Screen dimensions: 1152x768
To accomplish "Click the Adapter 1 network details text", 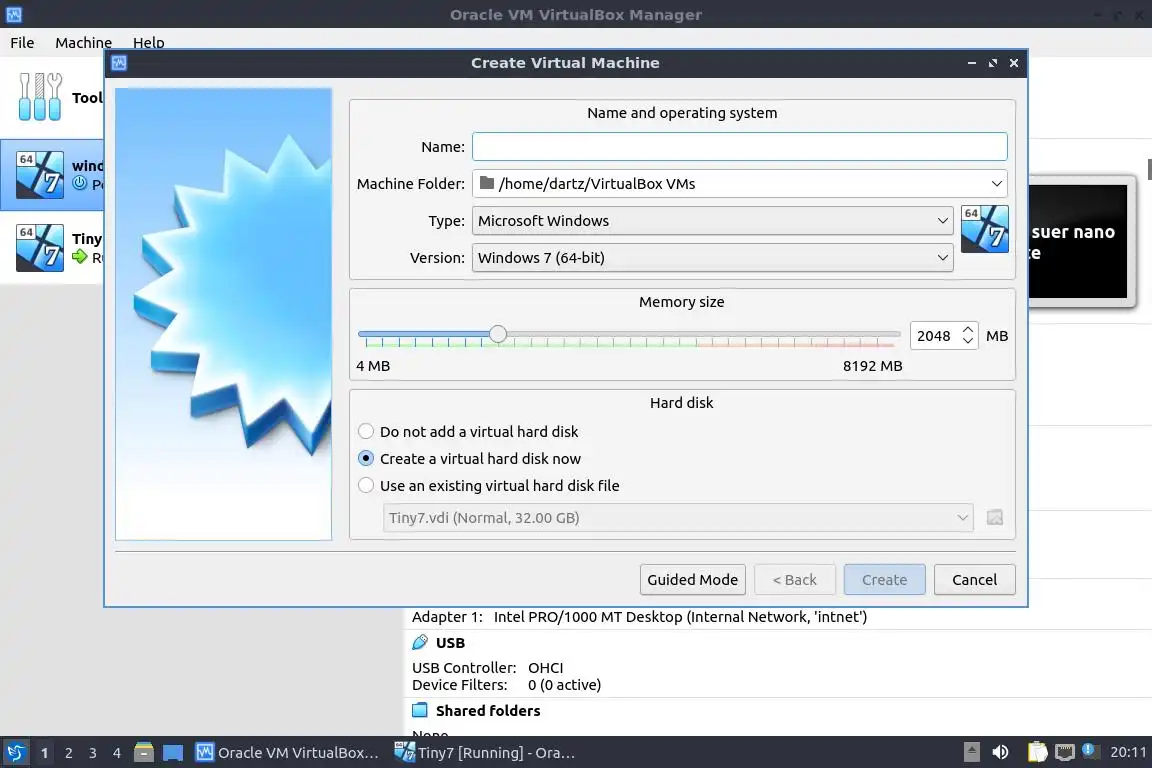I will point(639,617).
